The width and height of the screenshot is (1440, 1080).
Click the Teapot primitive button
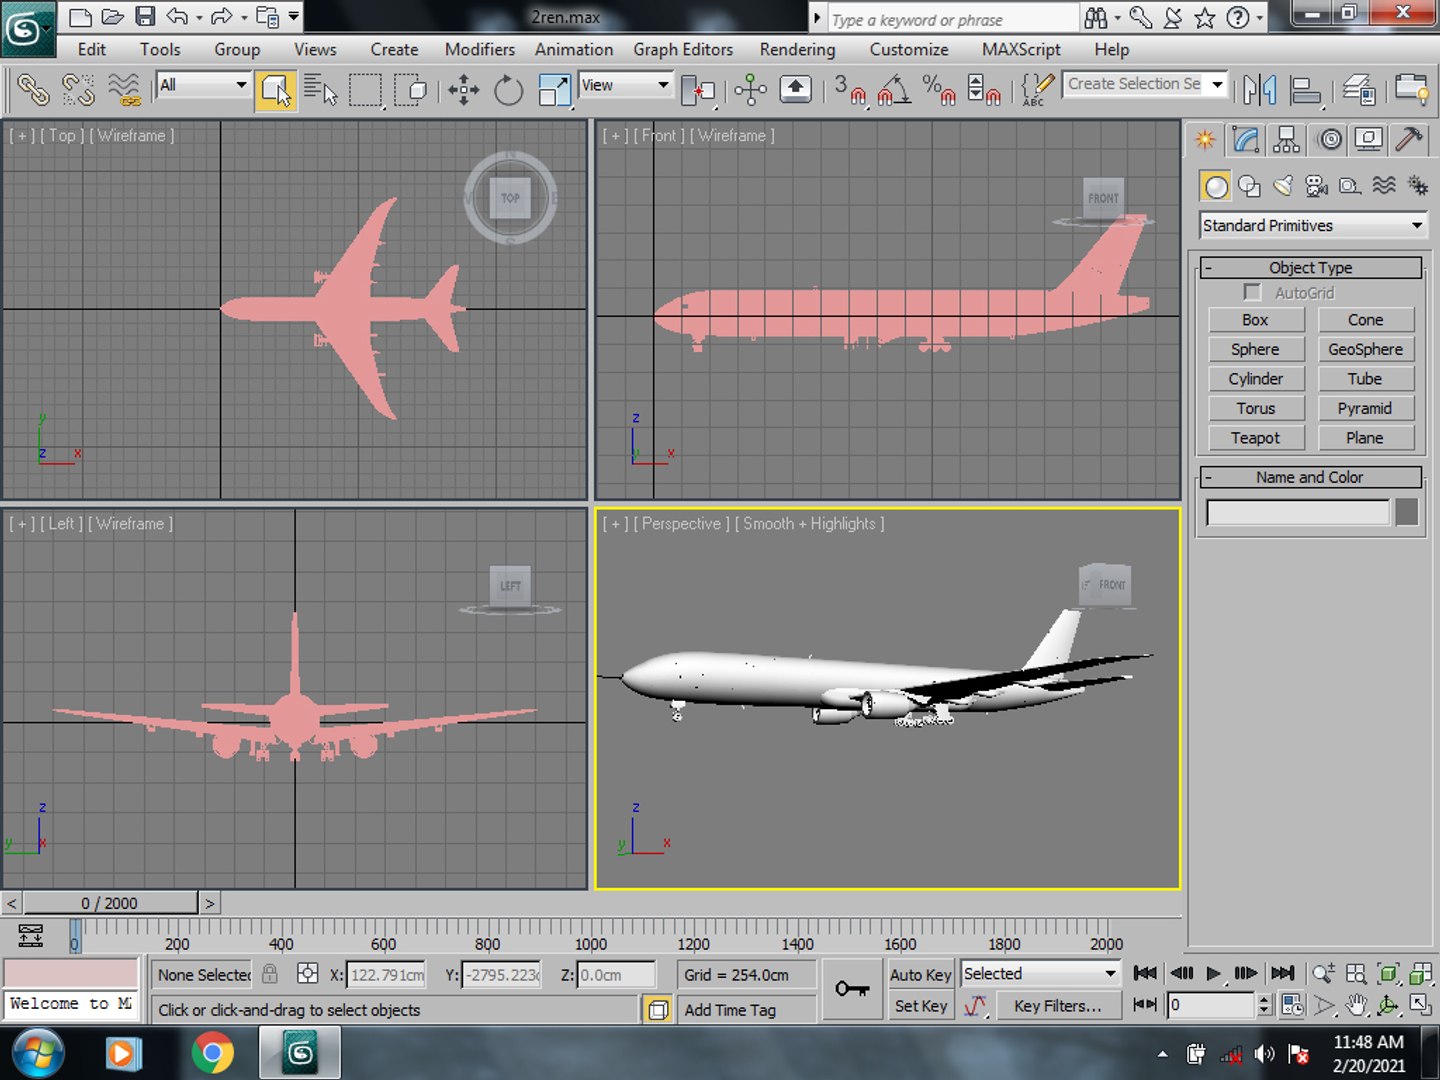coord(1255,437)
